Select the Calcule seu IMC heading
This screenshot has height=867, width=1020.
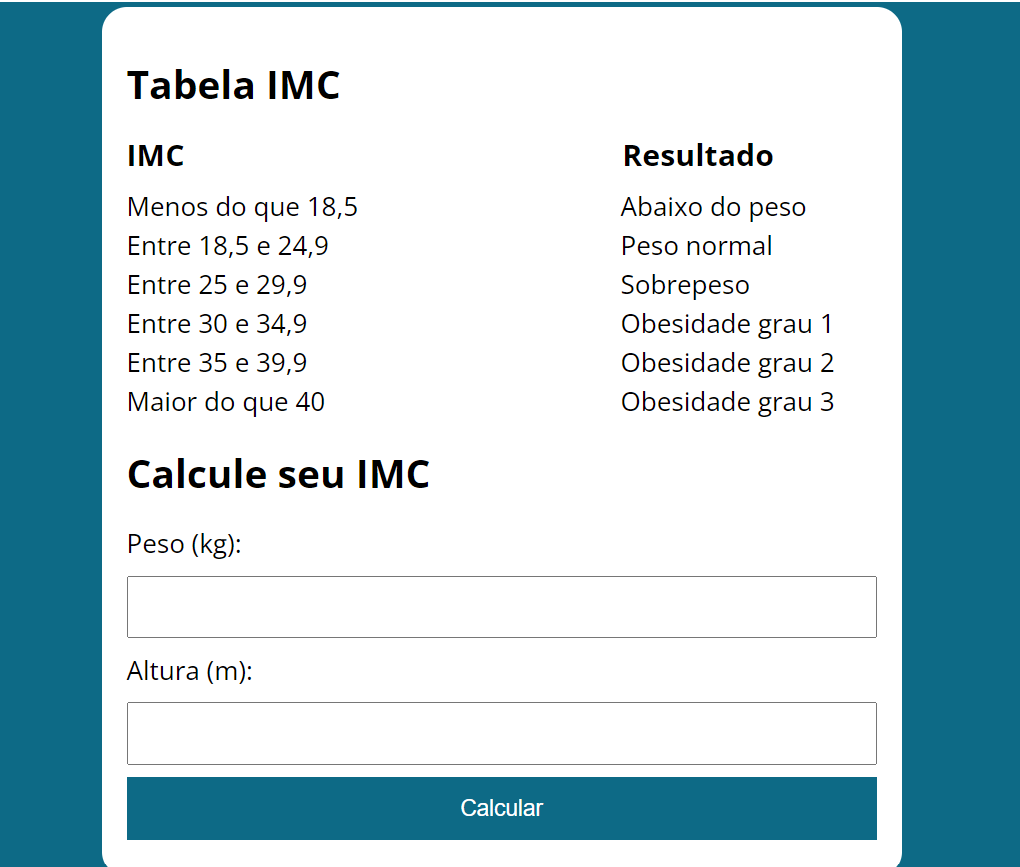tap(278, 474)
